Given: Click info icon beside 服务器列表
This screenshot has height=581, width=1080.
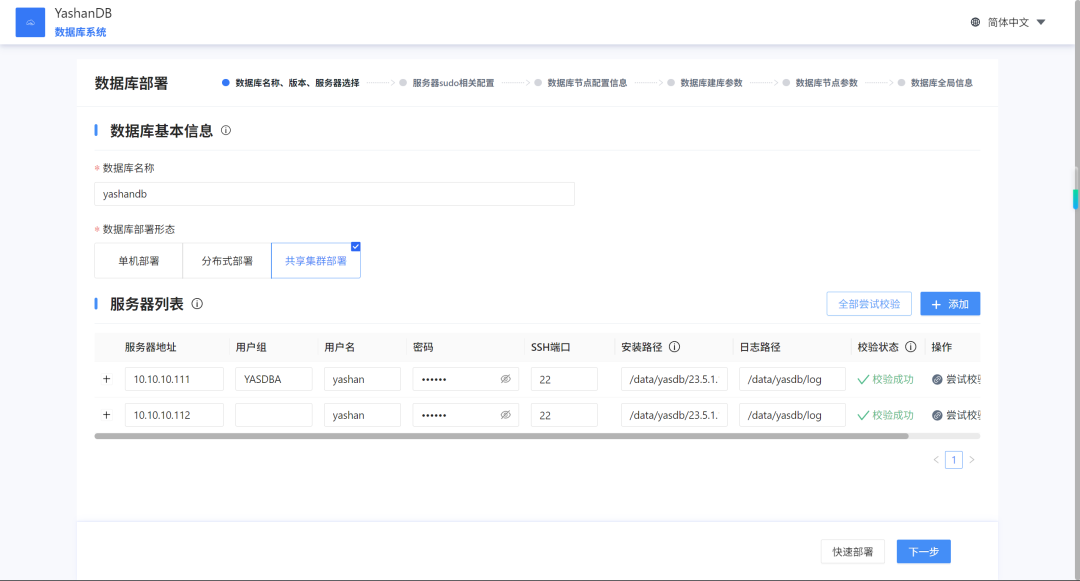Looking at the screenshot, I should pos(197,304).
